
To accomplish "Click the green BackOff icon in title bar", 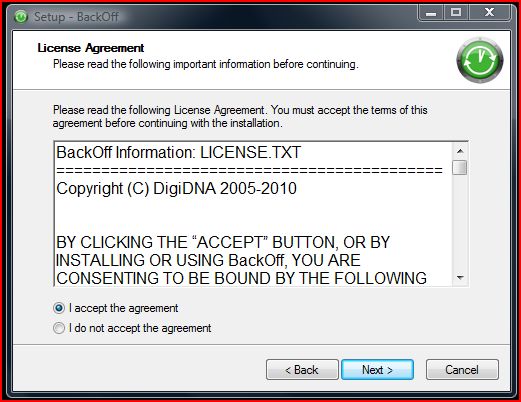I will 21,16.
